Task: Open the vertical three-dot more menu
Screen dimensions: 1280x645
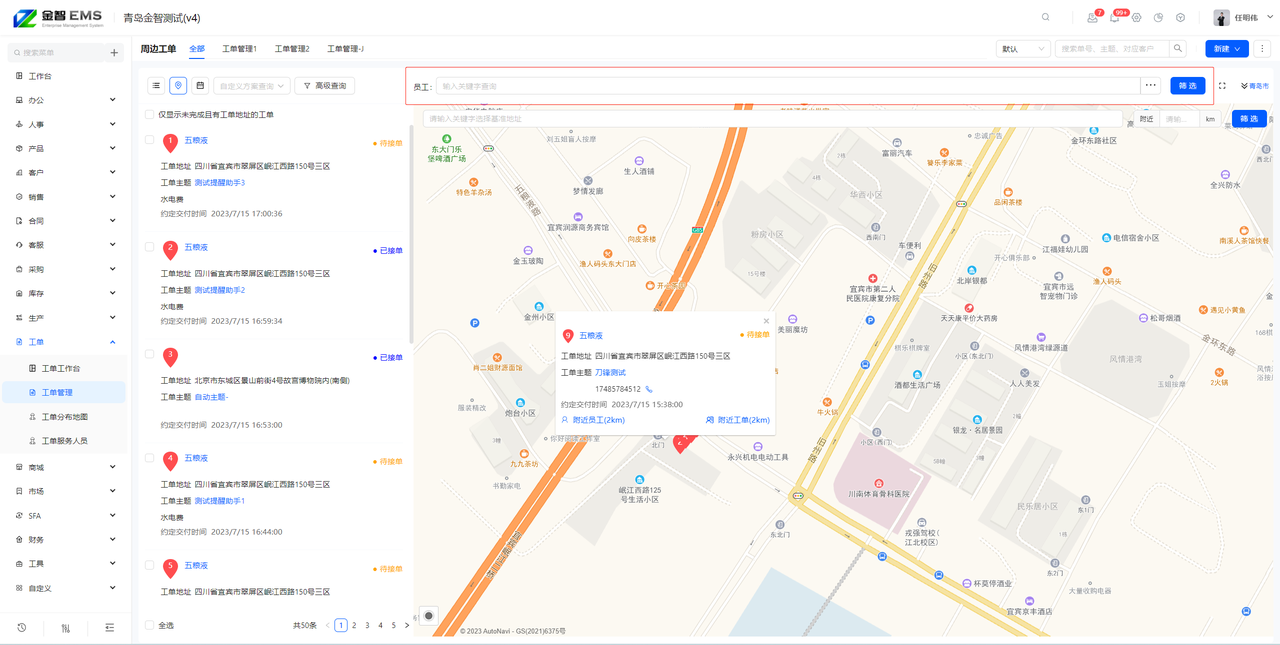Action: point(1262,49)
